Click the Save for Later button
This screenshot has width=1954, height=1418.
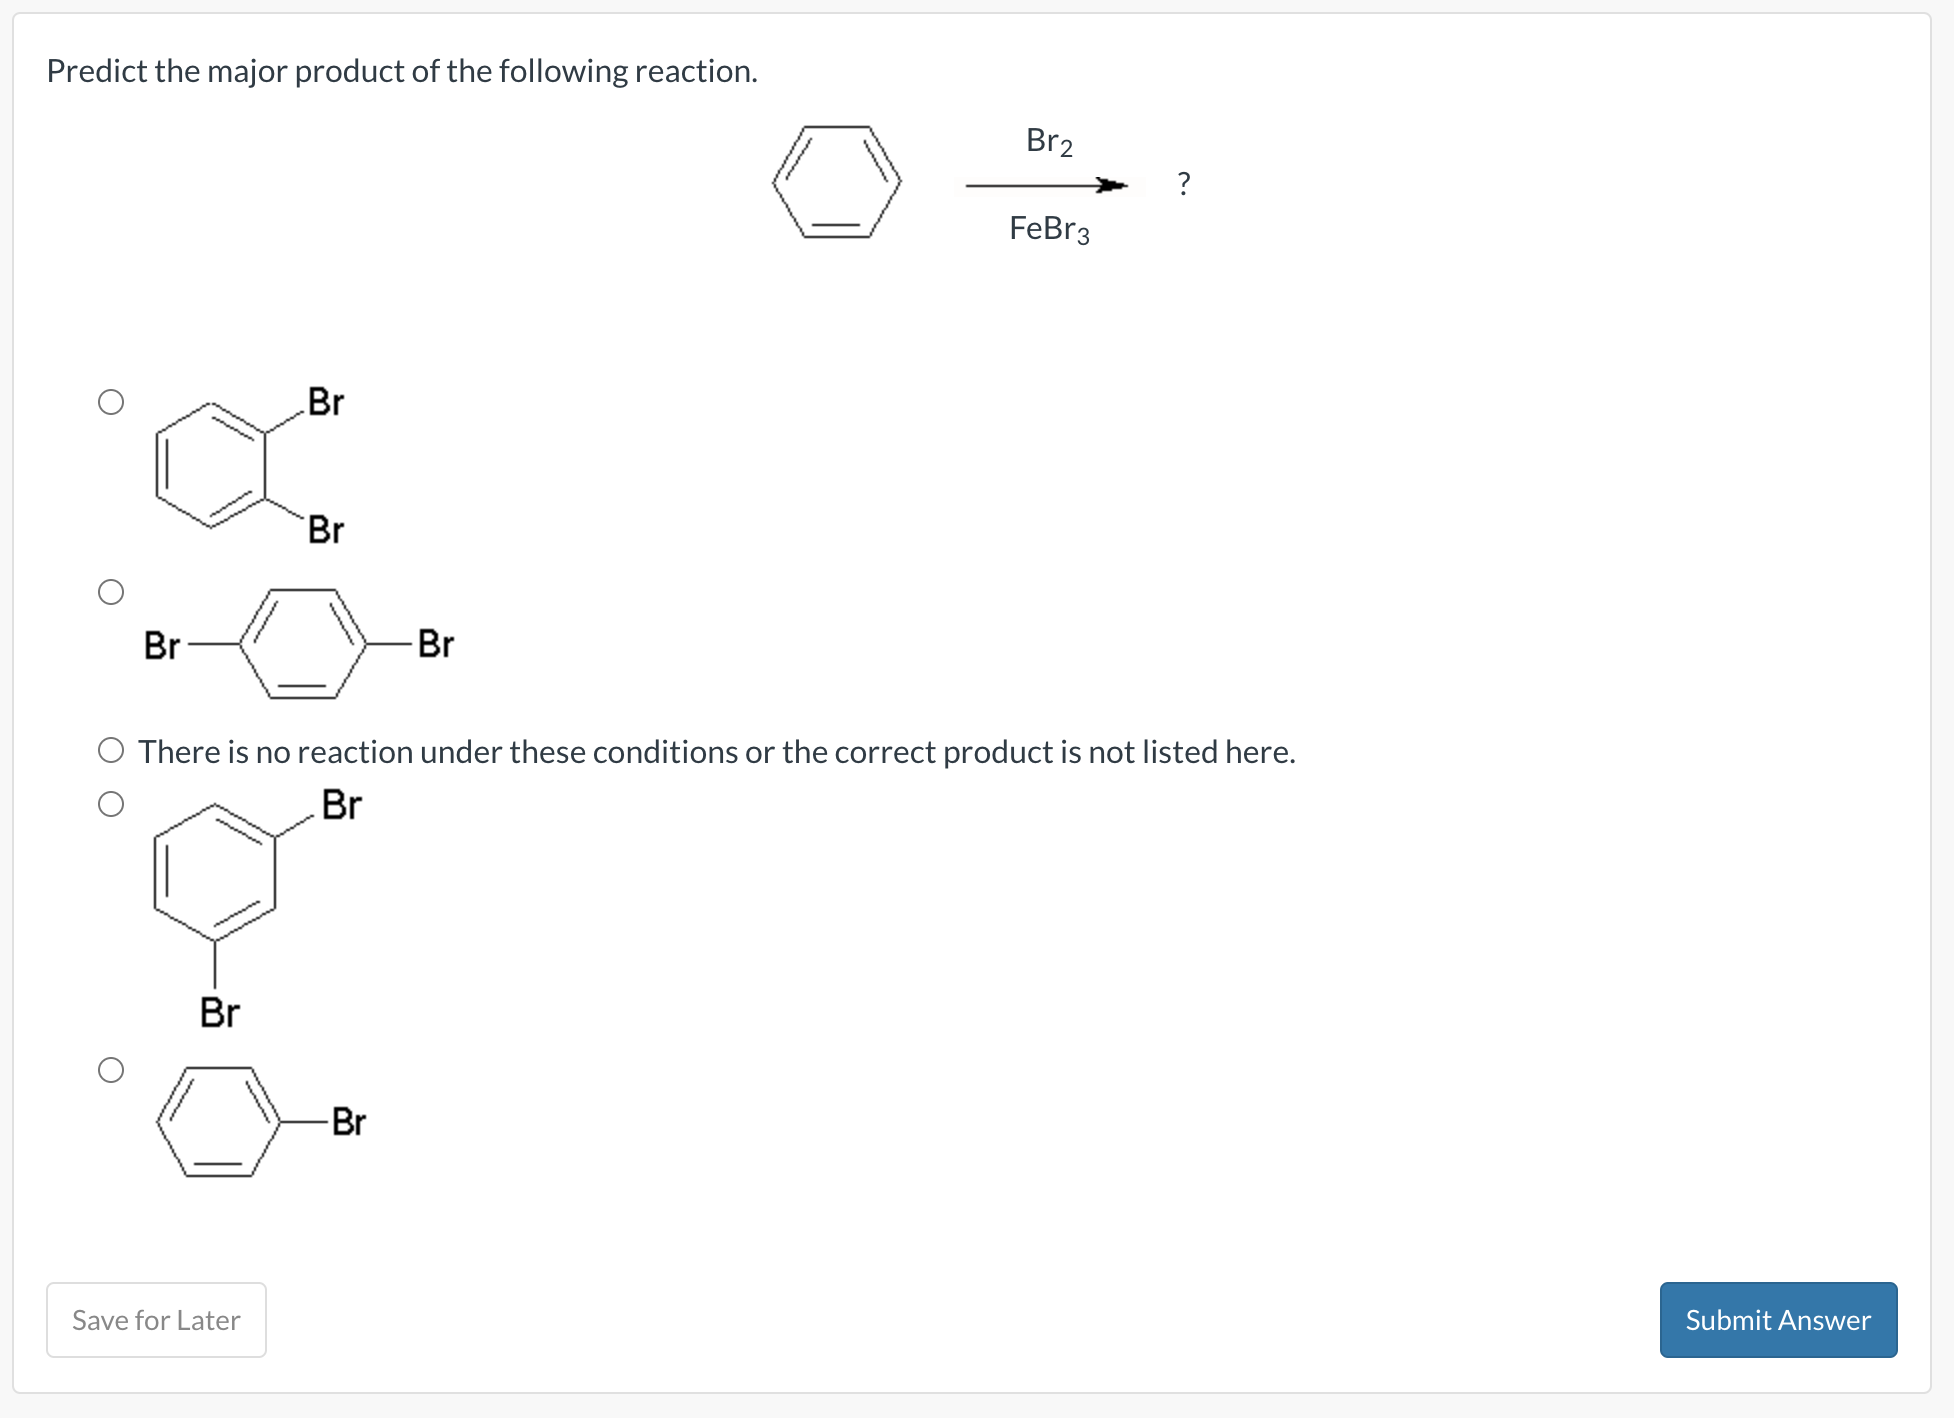pyautogui.click(x=155, y=1320)
